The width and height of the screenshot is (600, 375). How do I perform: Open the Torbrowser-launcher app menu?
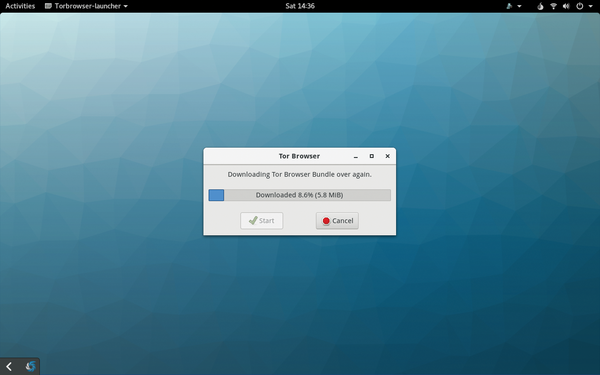pos(86,6)
